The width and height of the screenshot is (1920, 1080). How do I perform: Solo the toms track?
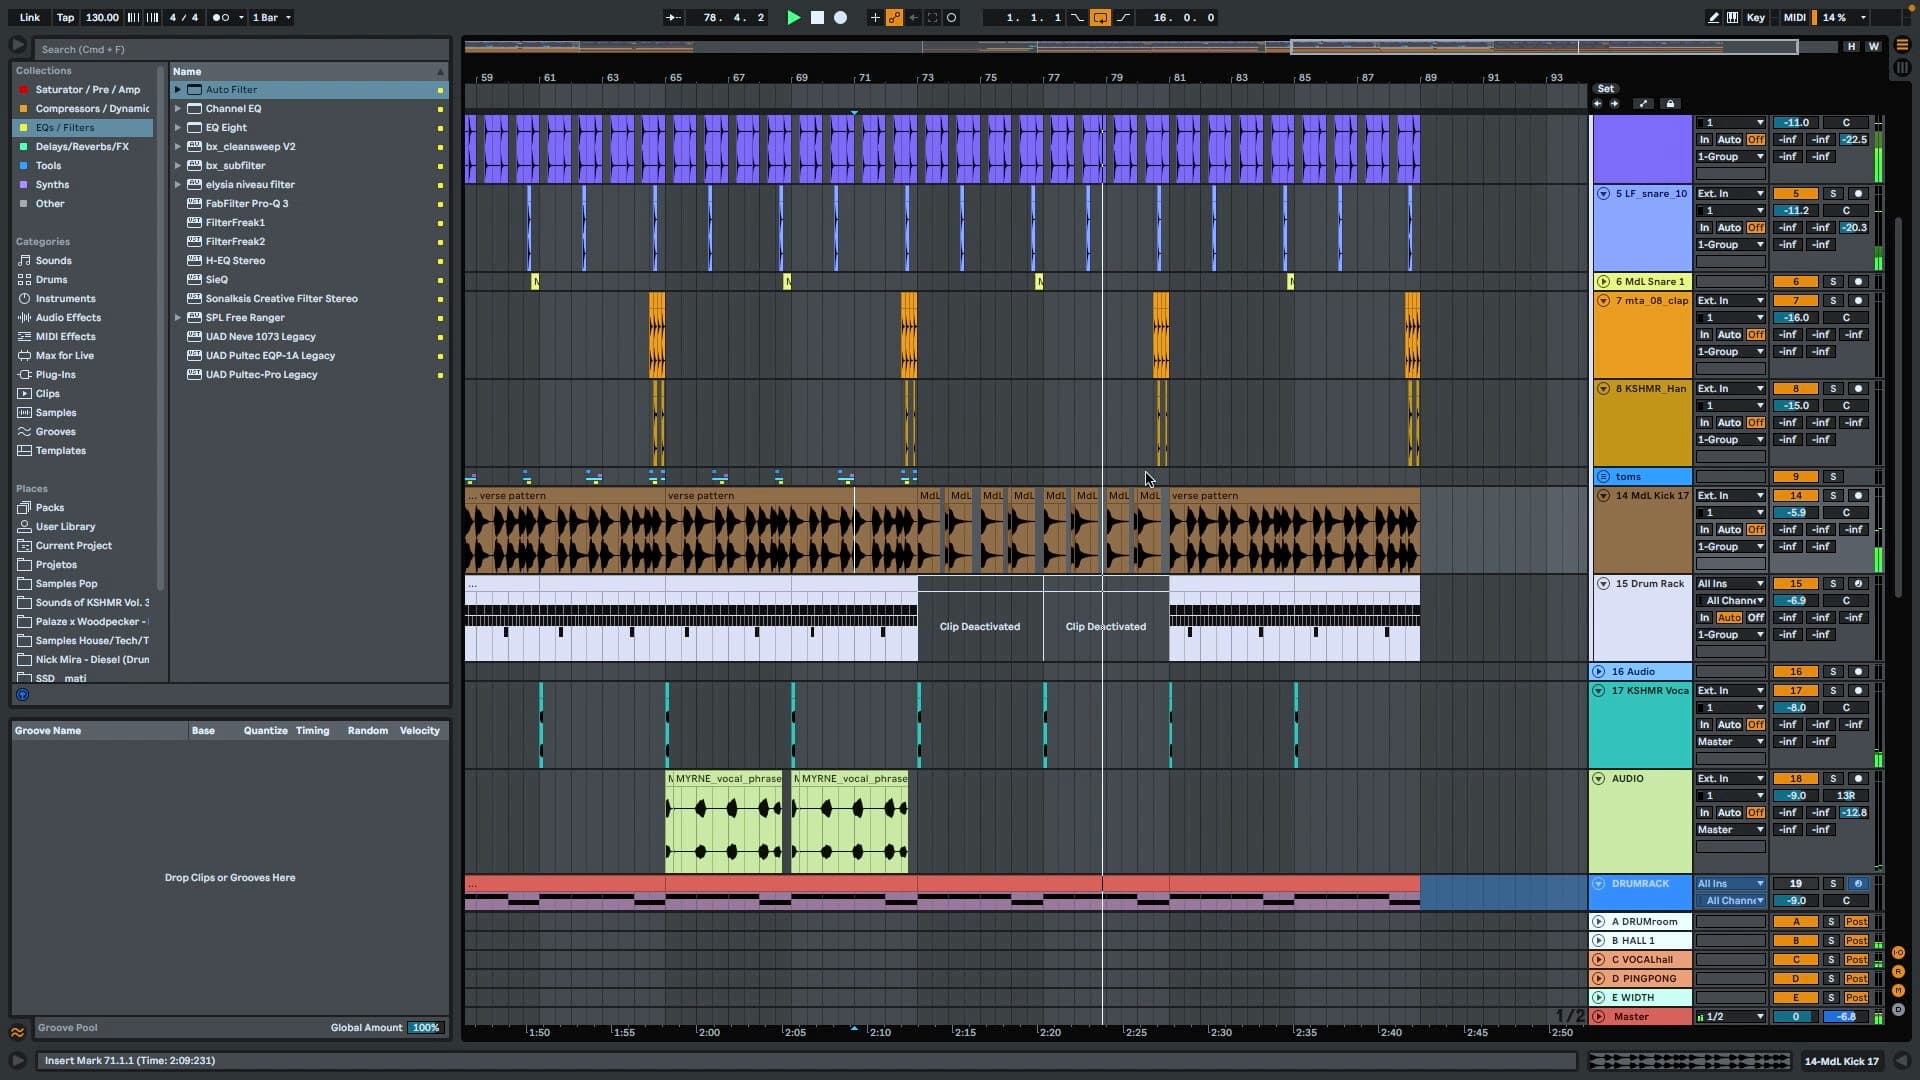pyautogui.click(x=1833, y=477)
